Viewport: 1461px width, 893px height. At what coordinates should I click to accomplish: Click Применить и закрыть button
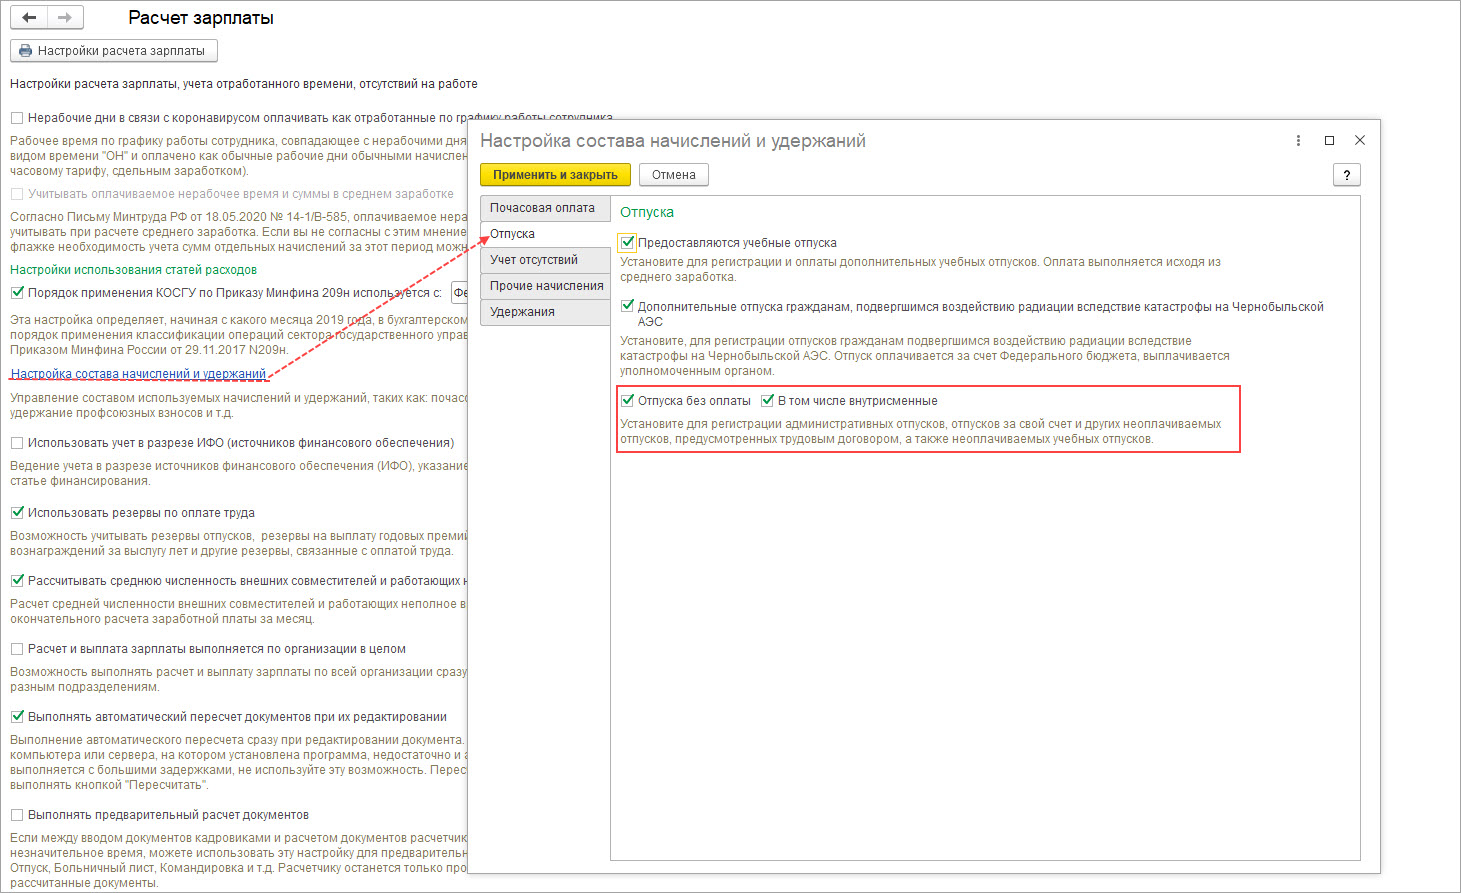(x=555, y=175)
